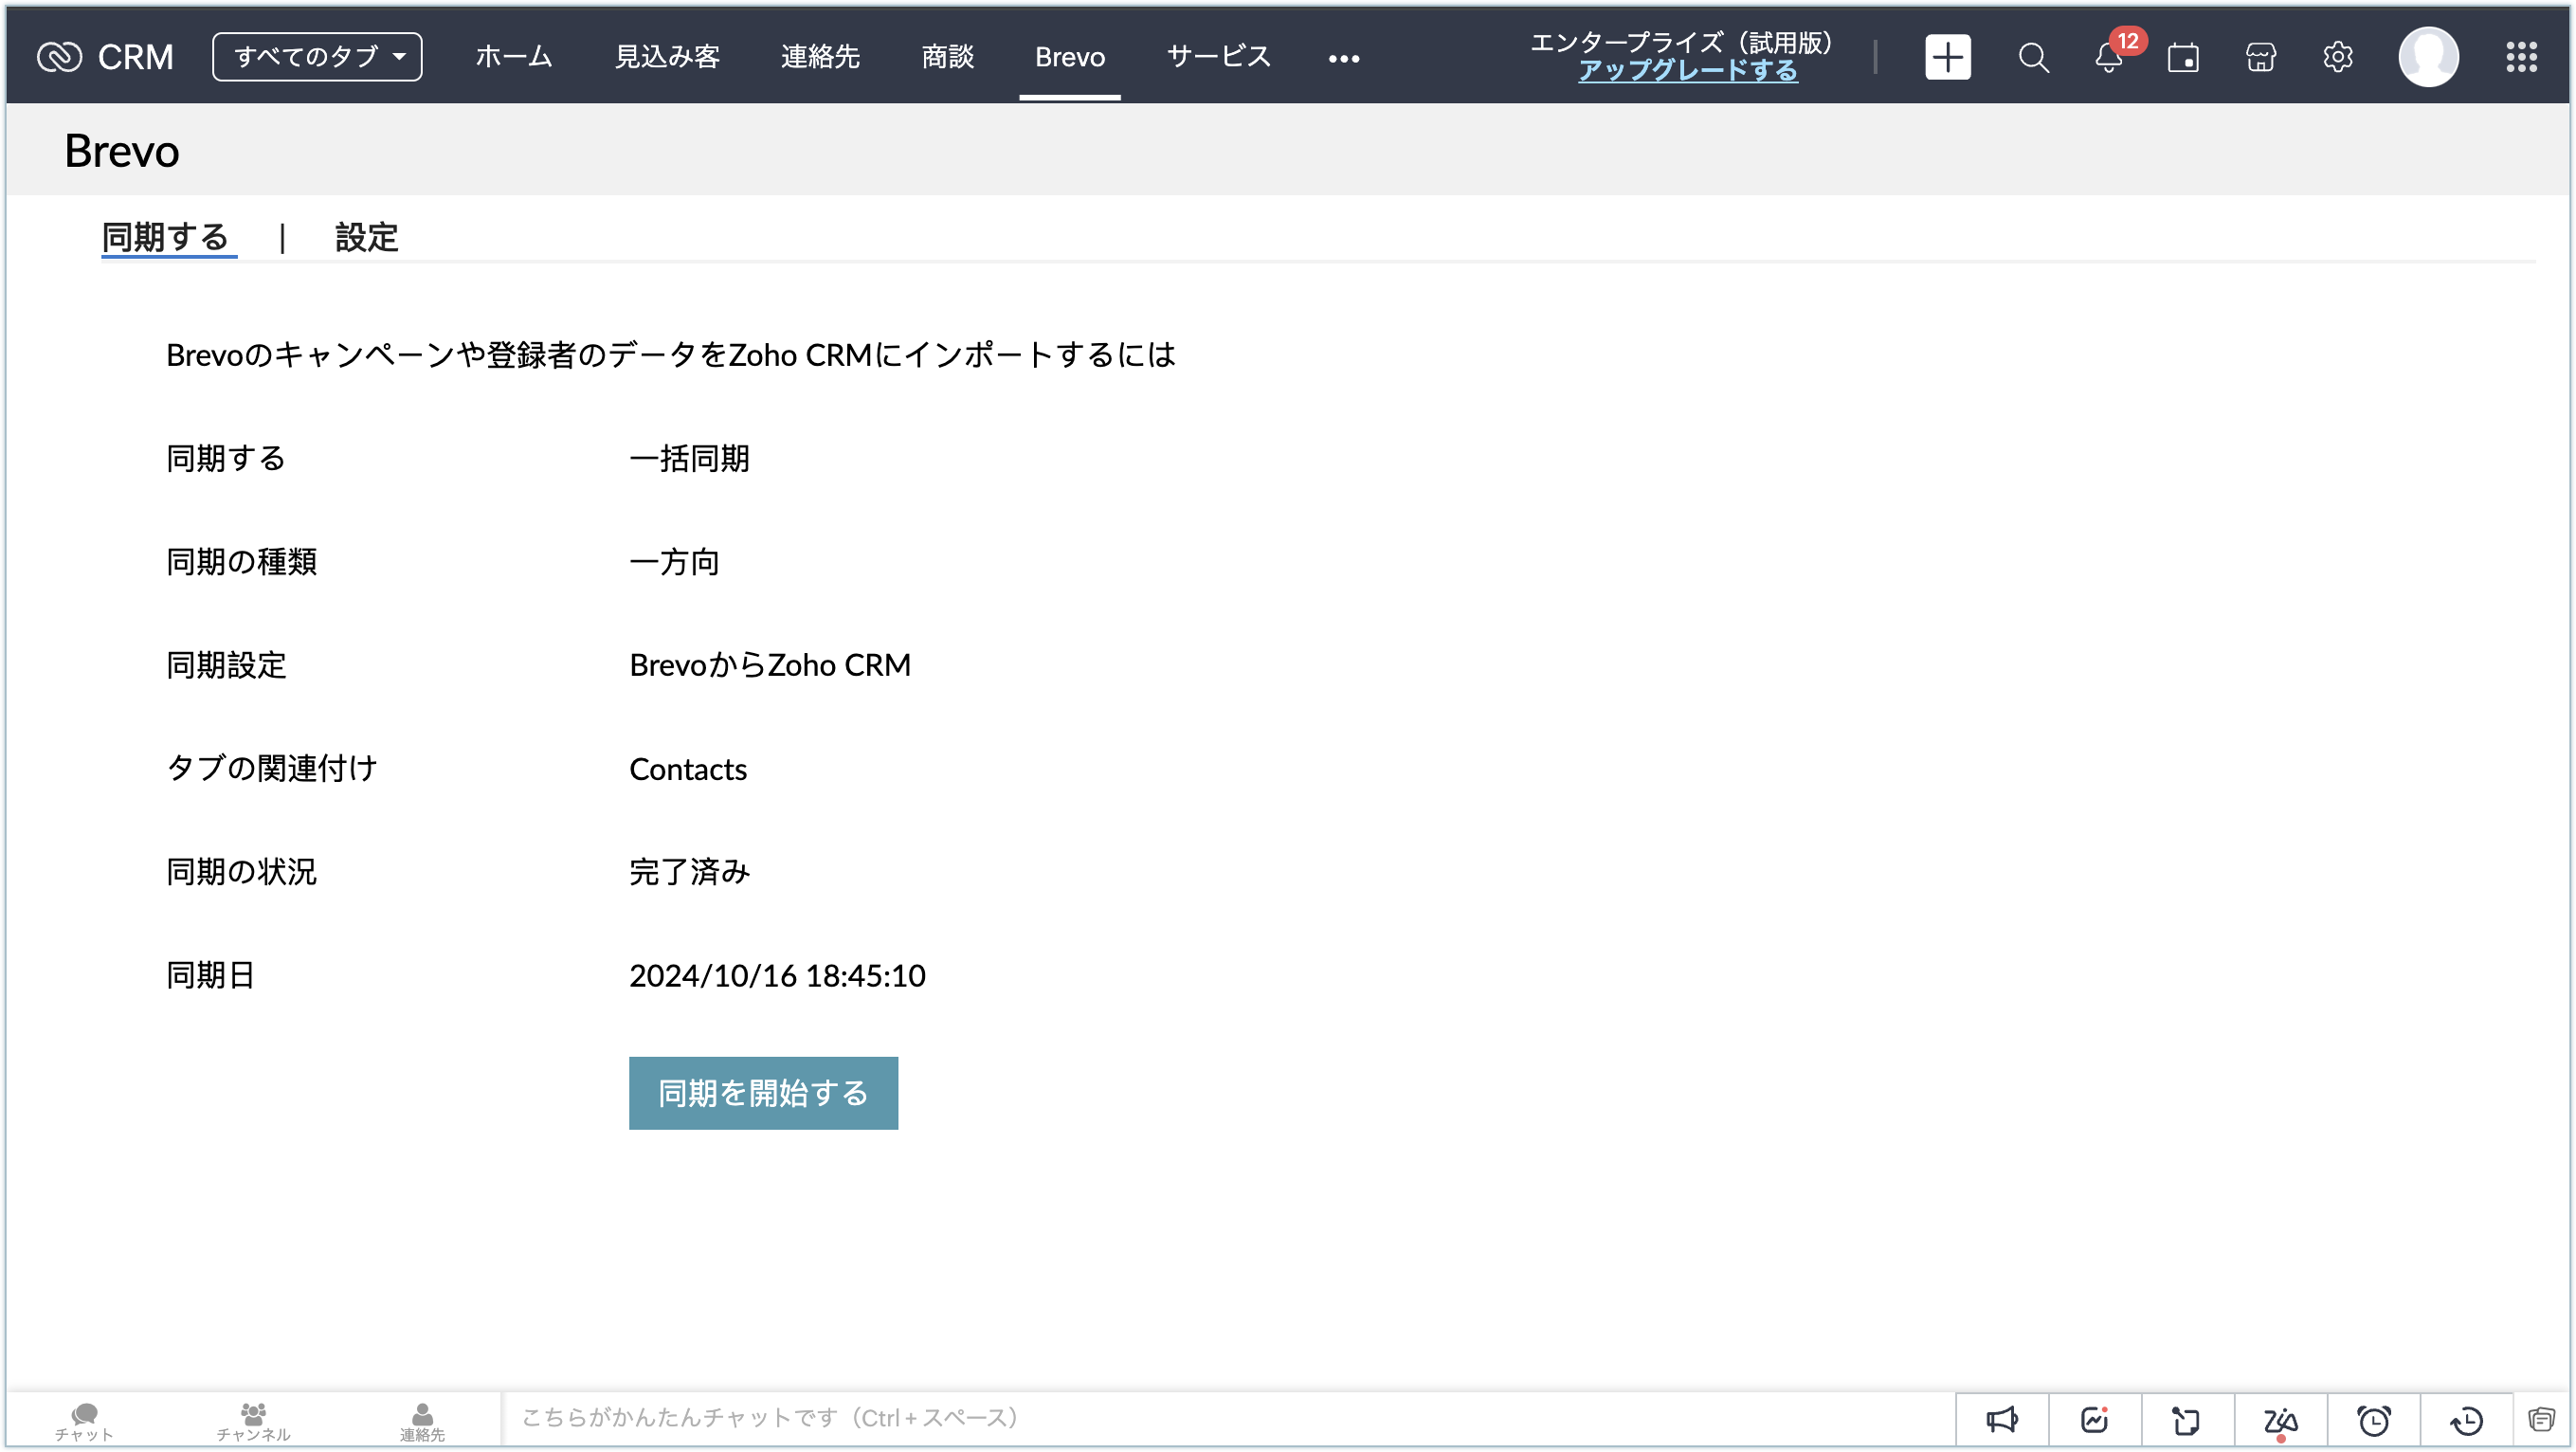
Task: Click the alarm clock reminders icon
Action: coord(2374,1420)
